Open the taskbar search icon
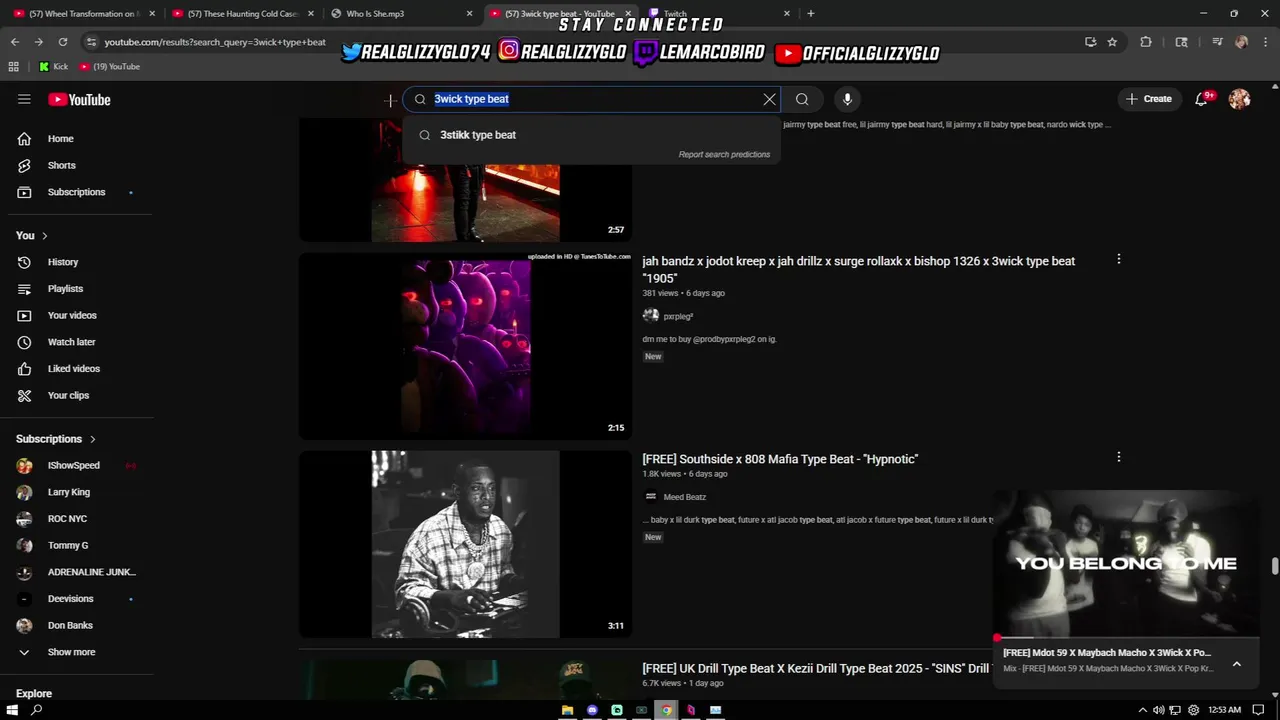The width and height of the screenshot is (1280, 720). click(x=37, y=710)
